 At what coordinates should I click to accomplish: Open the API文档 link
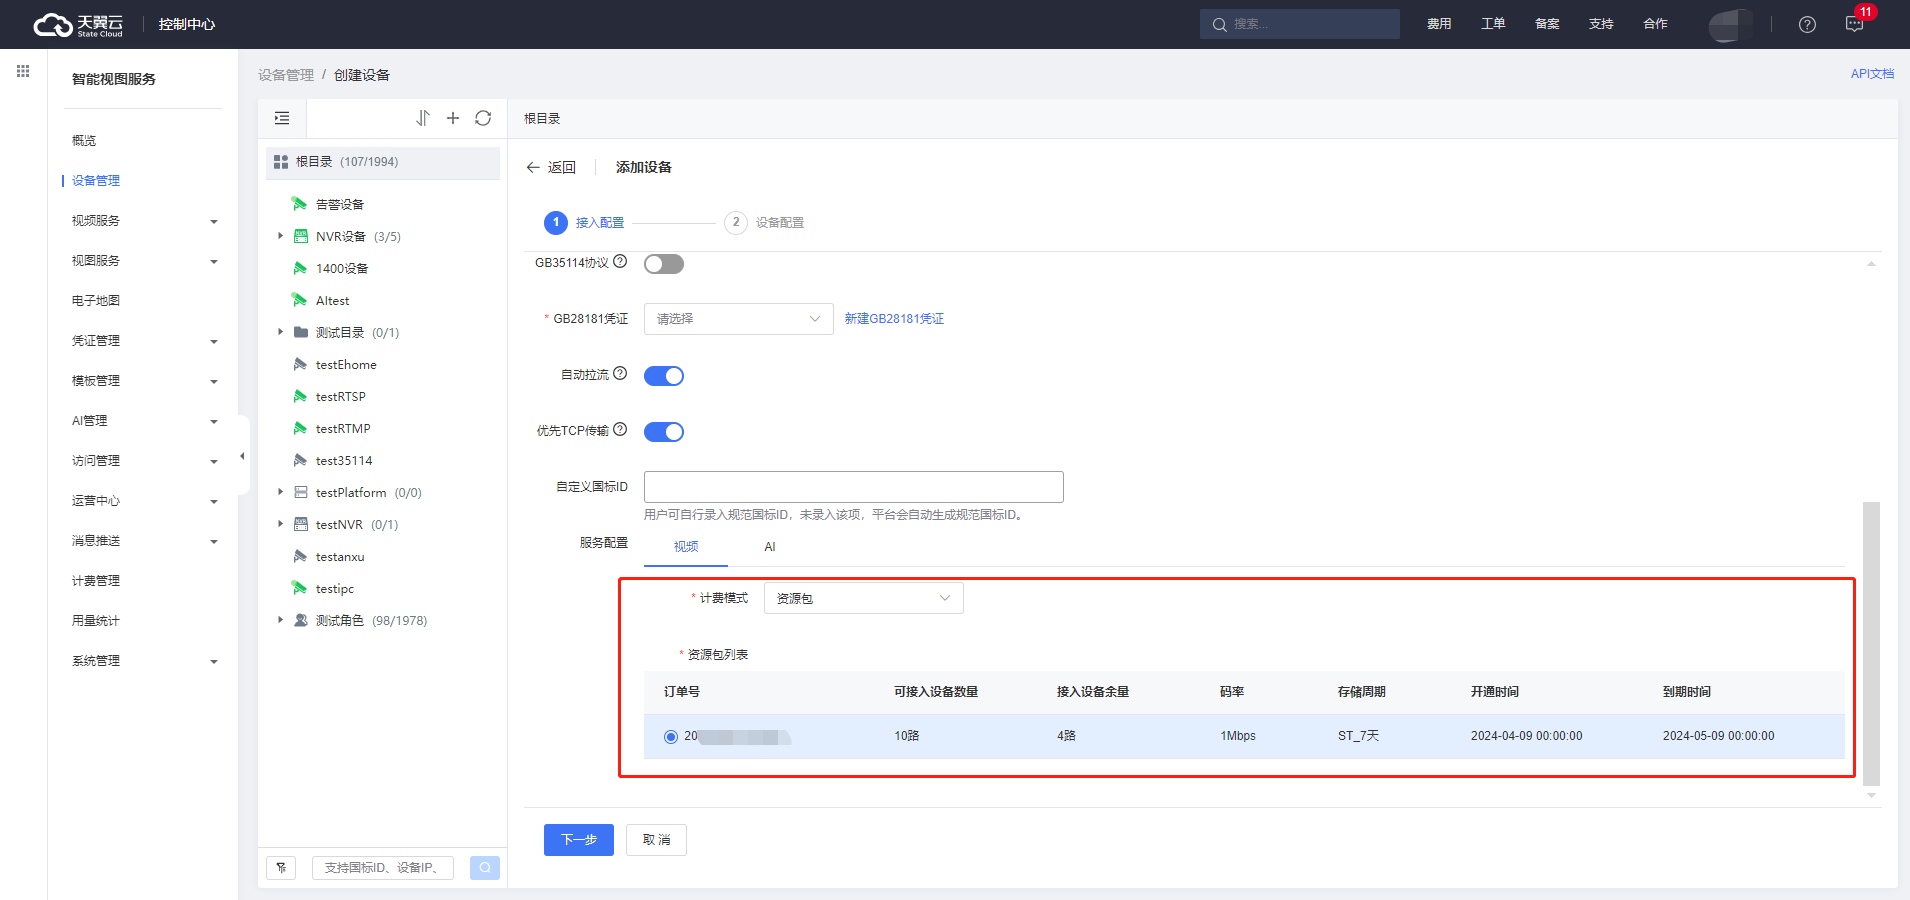coord(1872,74)
